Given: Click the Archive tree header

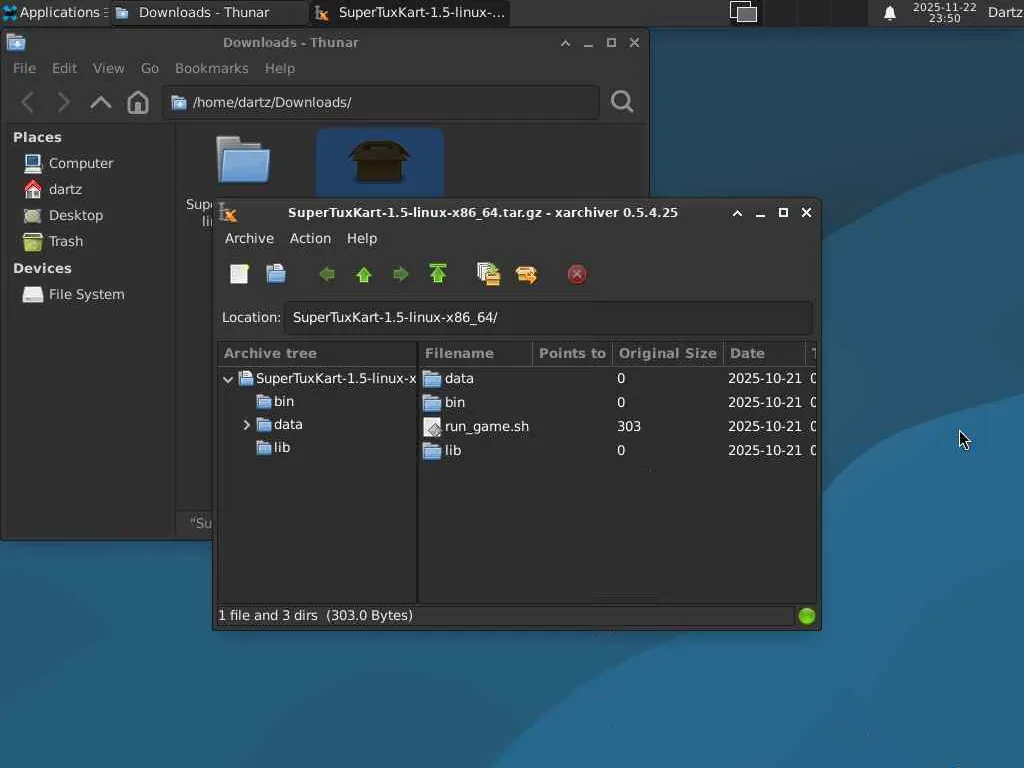Looking at the screenshot, I should [x=317, y=353].
